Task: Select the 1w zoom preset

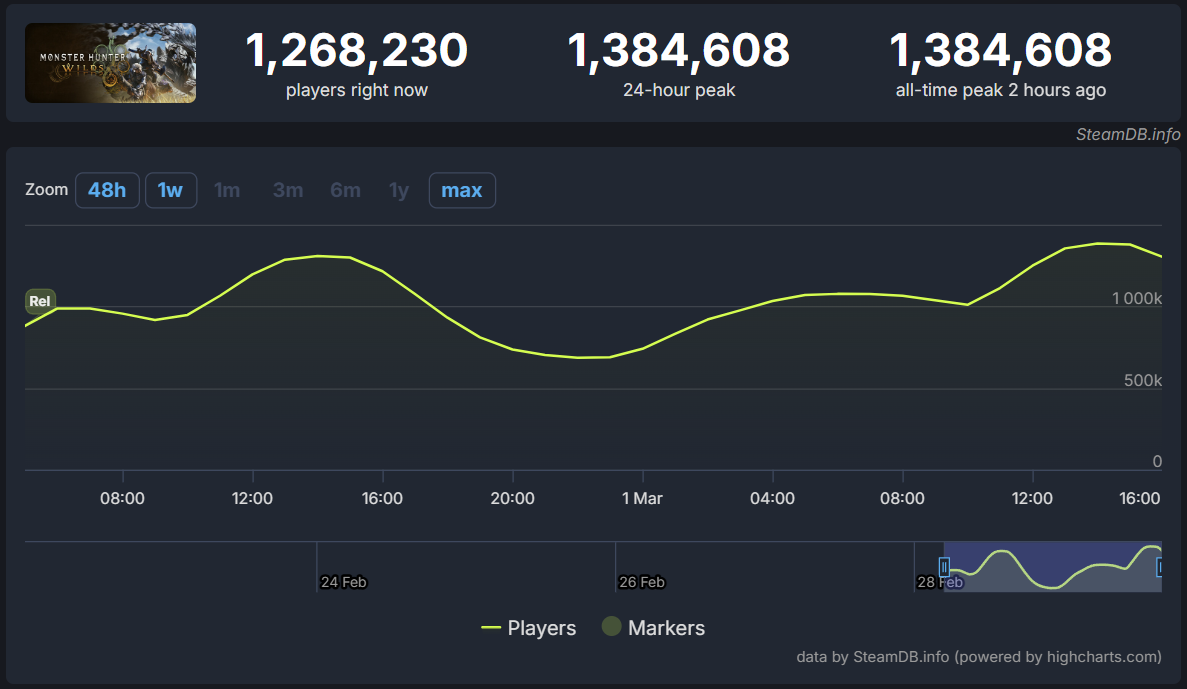Action: [x=171, y=190]
